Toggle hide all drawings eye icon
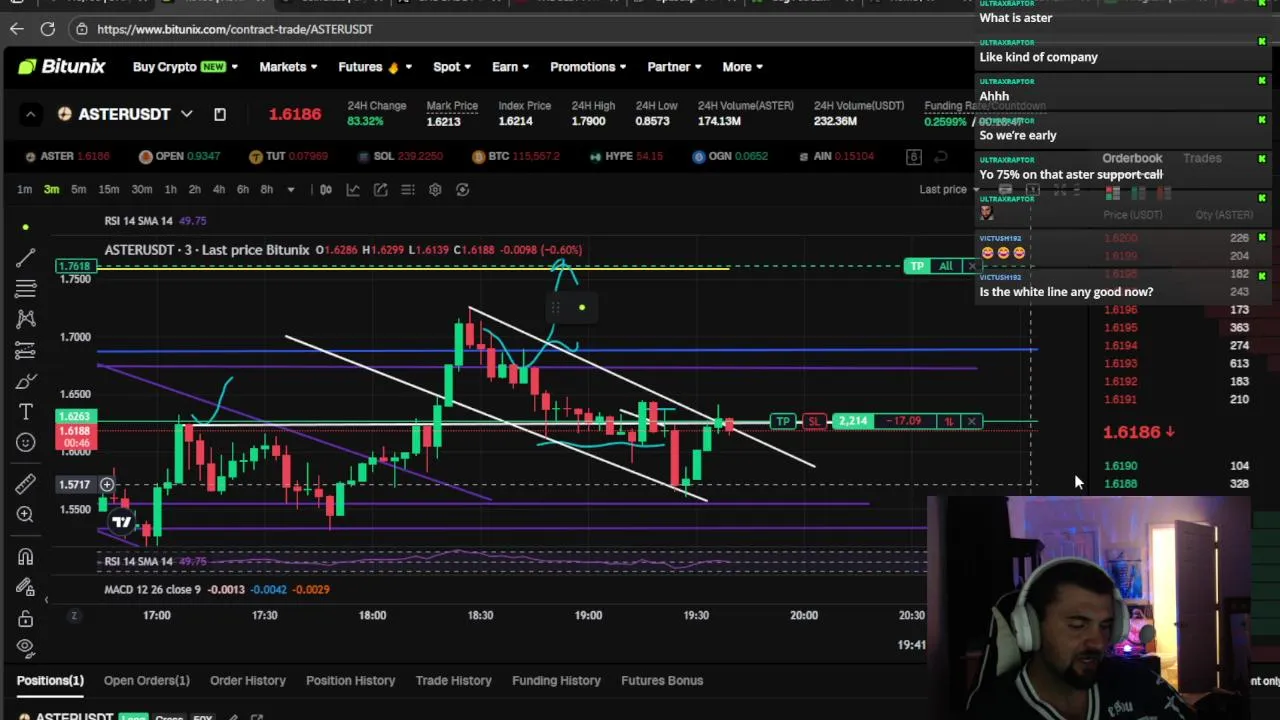Viewport: 1280px width, 720px height. click(x=26, y=647)
